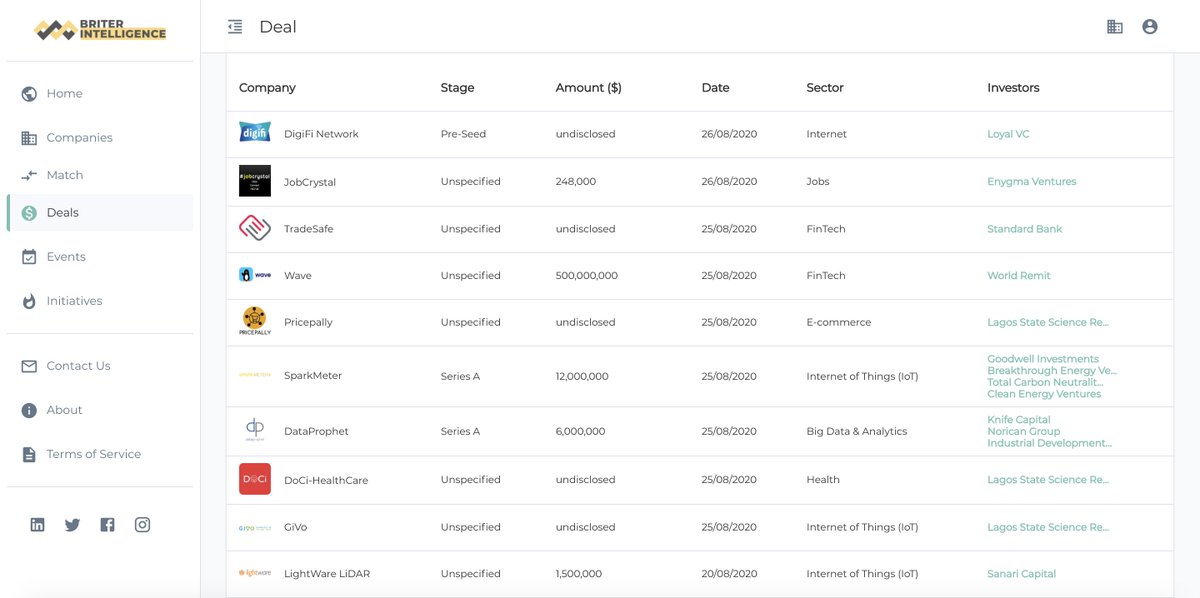Click the 500,000,000 amount for Wave

click(587, 276)
